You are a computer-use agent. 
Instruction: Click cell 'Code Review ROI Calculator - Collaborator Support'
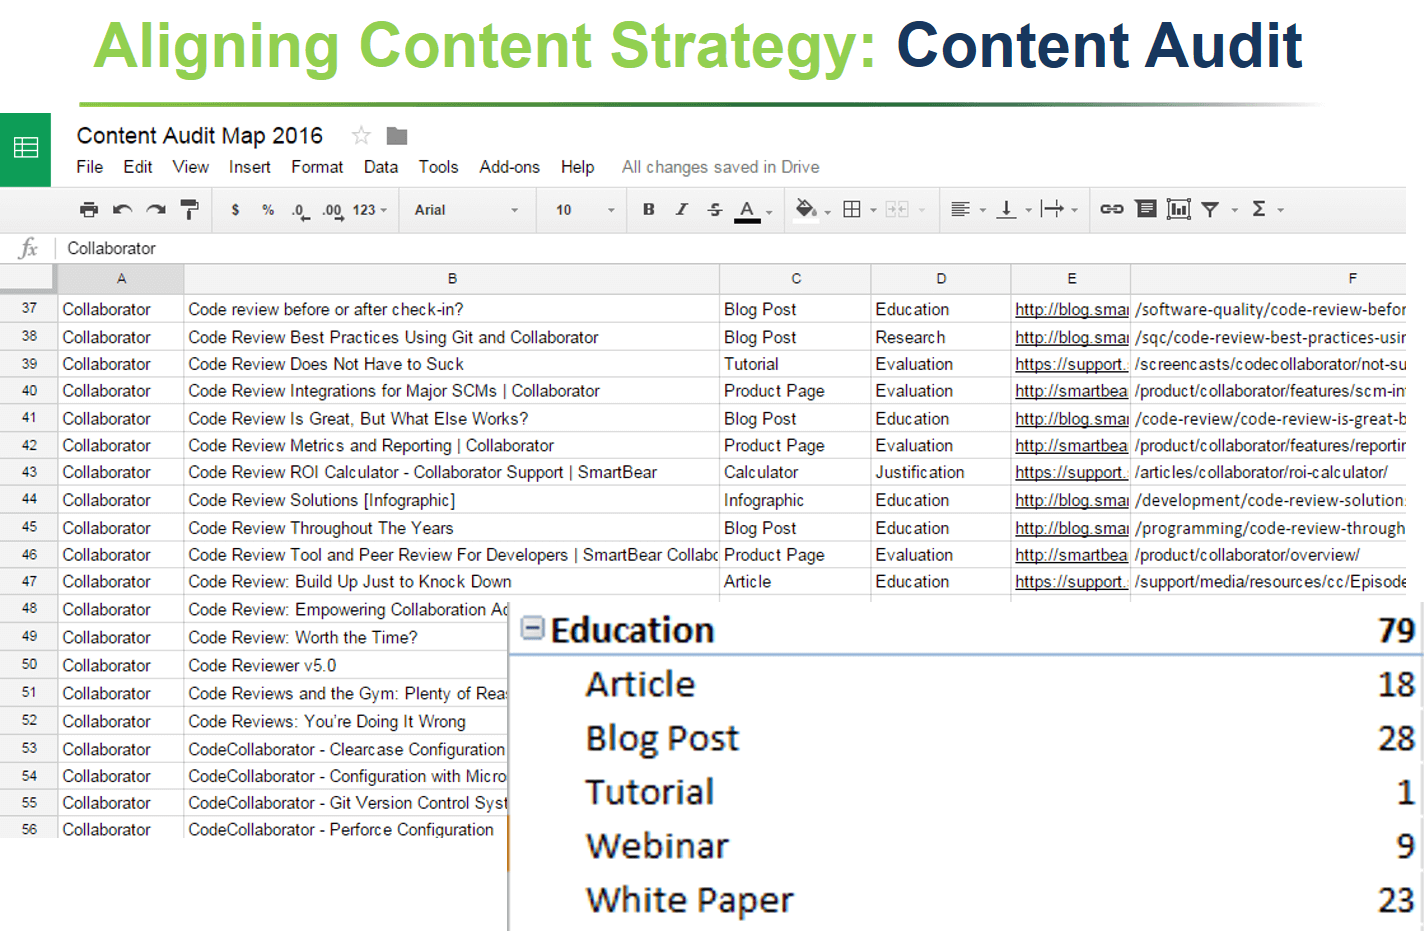452,472
